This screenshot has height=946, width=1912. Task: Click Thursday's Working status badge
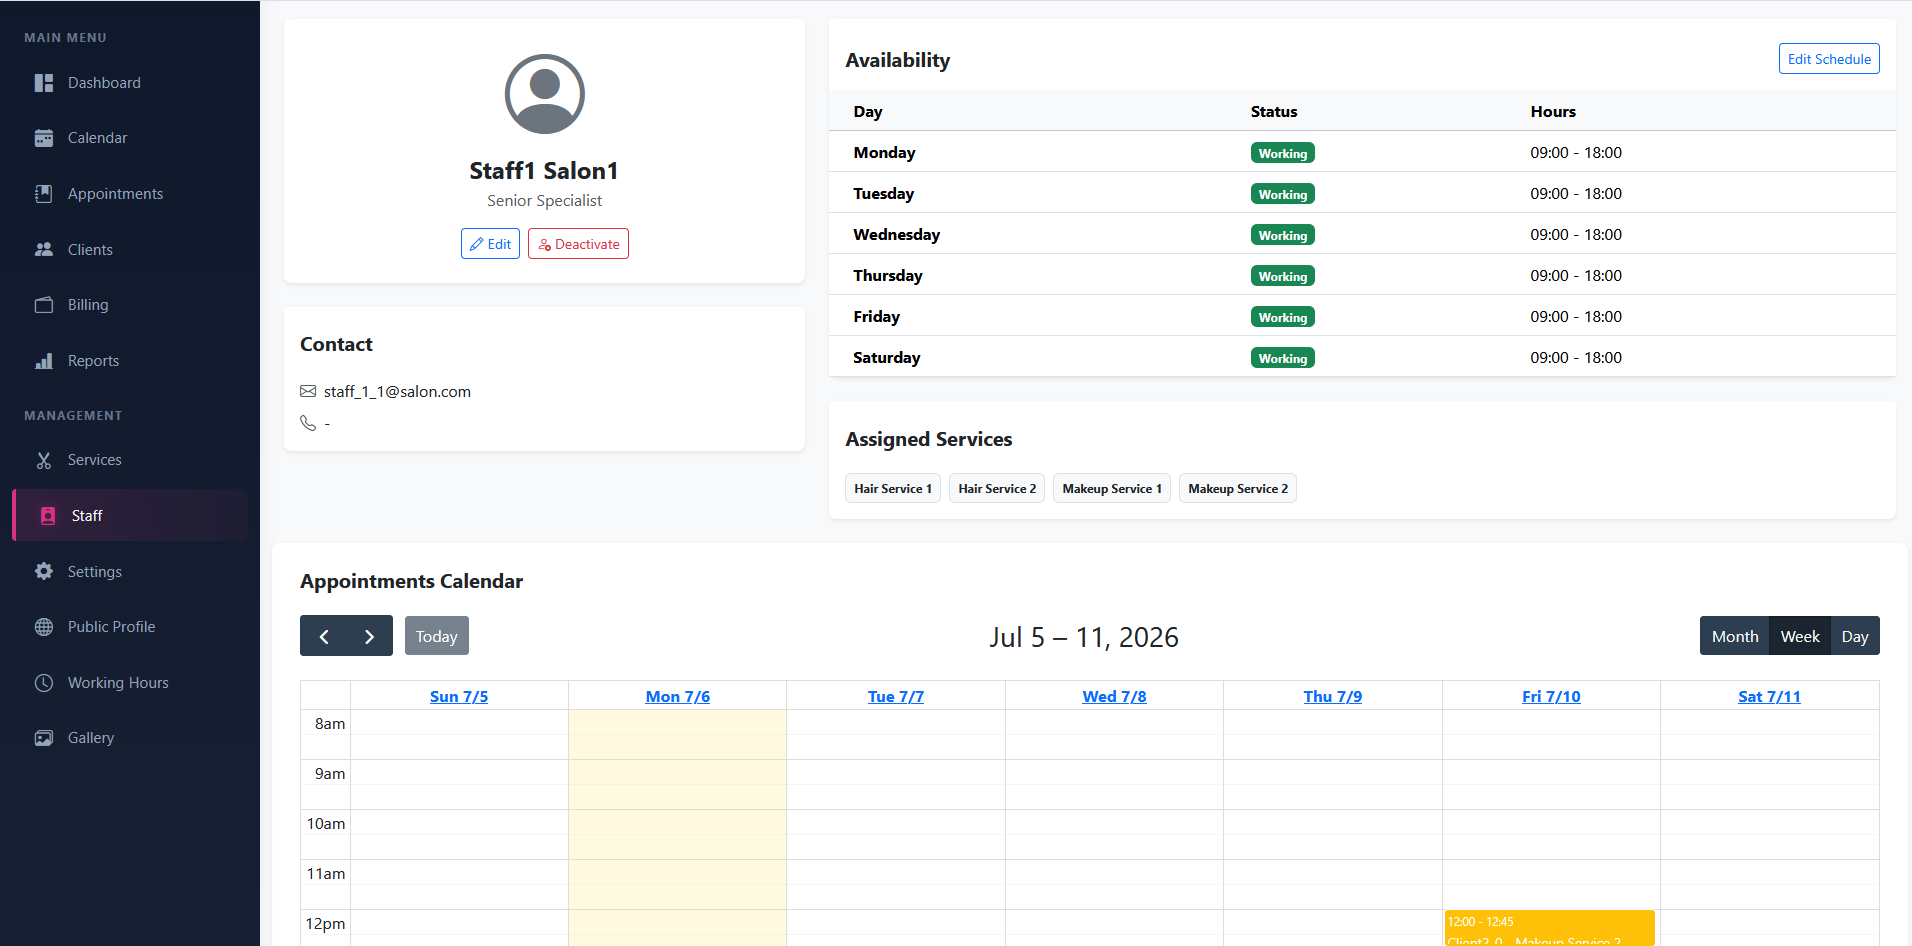[x=1283, y=276]
